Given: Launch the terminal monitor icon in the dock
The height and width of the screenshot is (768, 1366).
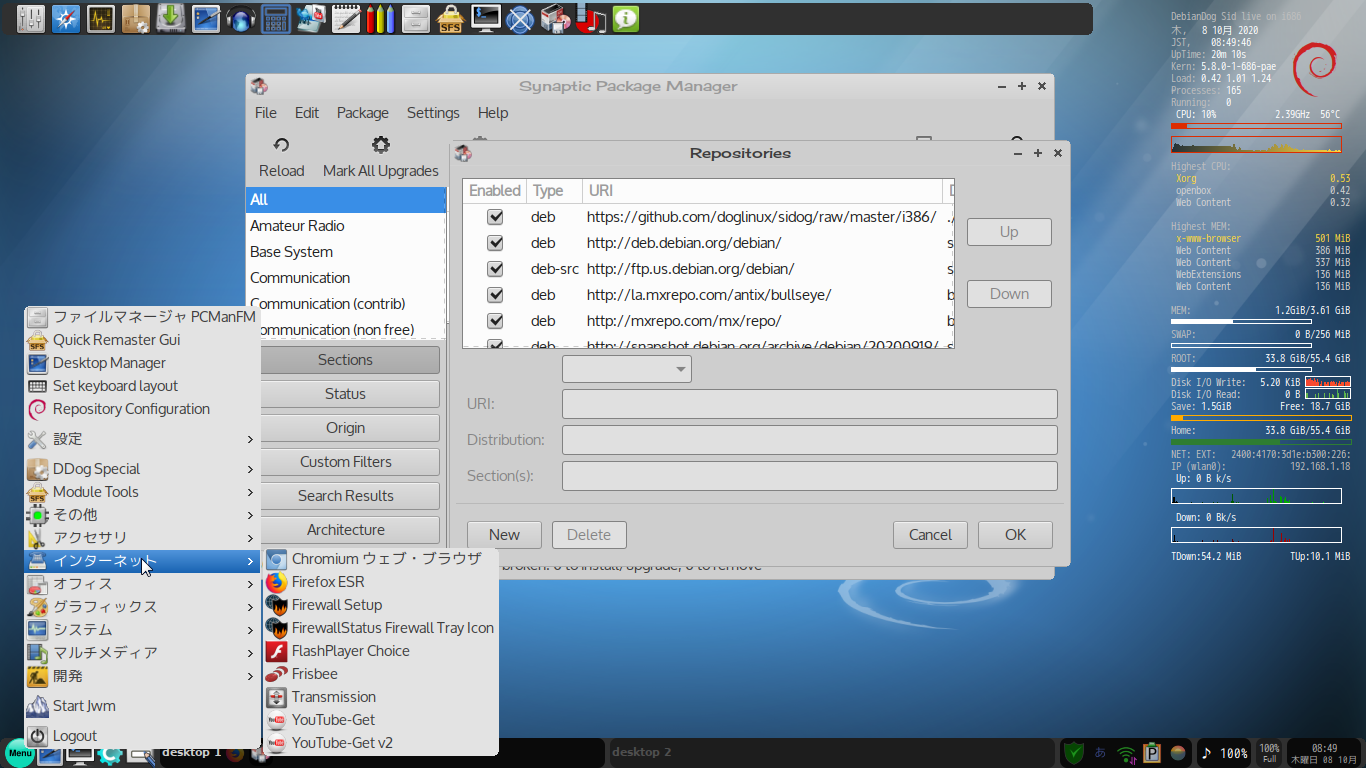Looking at the screenshot, I should tap(486, 18).
